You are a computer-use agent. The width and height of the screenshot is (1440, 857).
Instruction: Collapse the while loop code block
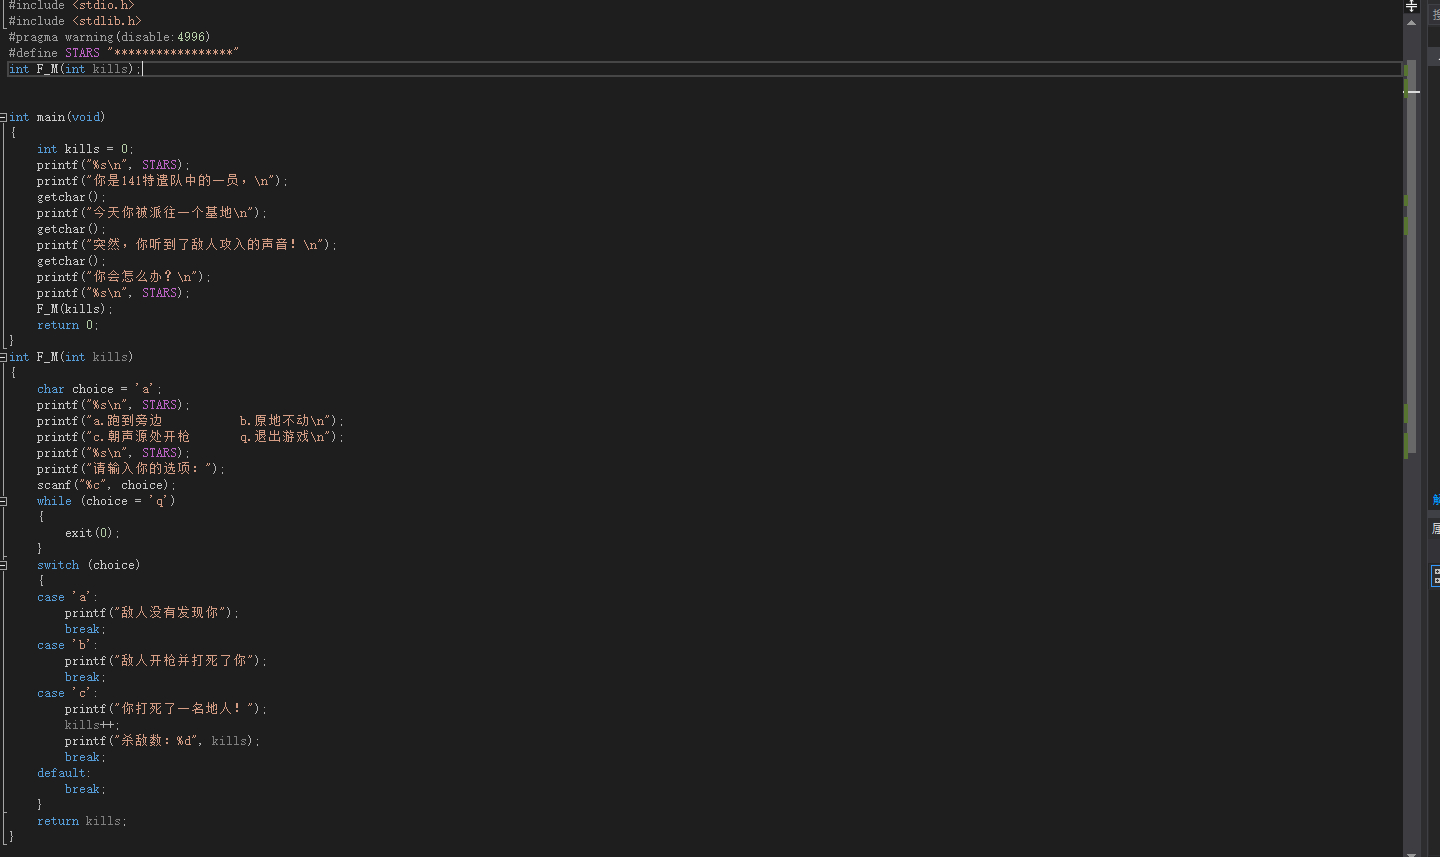(4, 501)
